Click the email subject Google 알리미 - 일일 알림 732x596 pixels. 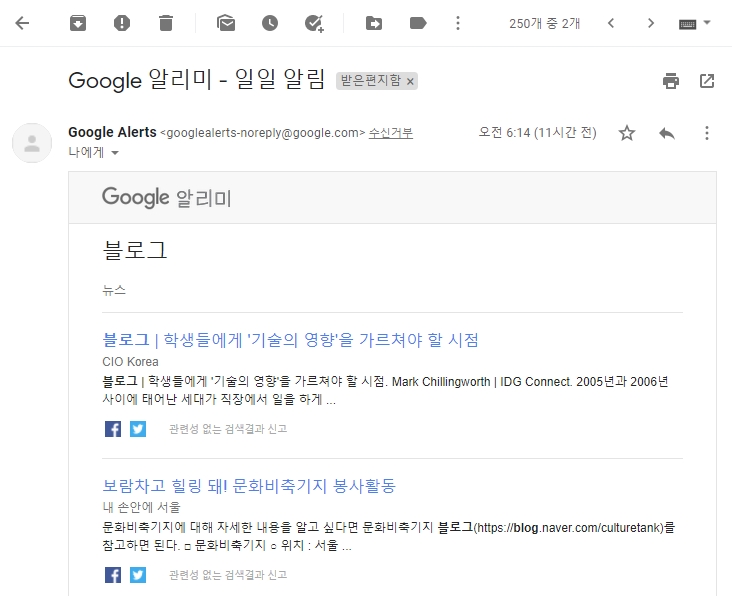[x=196, y=80]
